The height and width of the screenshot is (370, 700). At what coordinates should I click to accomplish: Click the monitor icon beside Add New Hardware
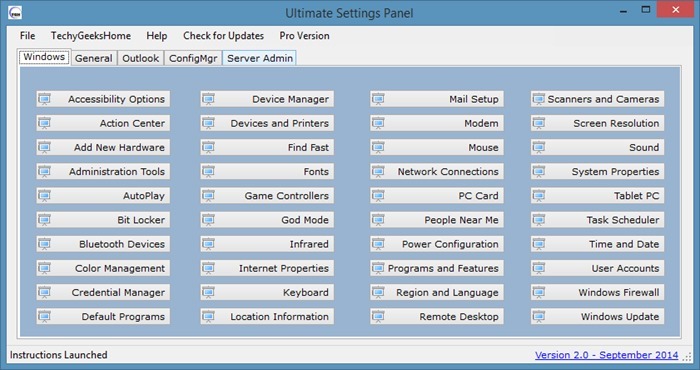pos(44,147)
